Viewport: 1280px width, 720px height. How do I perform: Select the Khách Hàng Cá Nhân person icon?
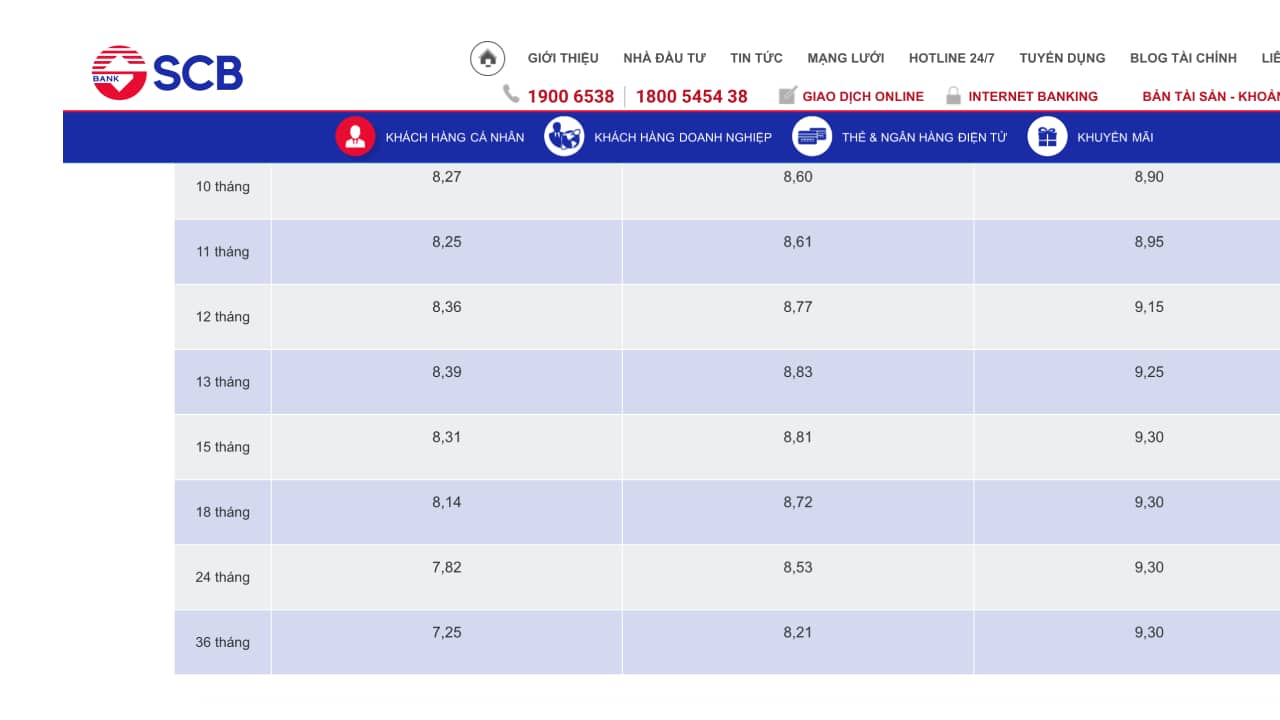point(354,137)
